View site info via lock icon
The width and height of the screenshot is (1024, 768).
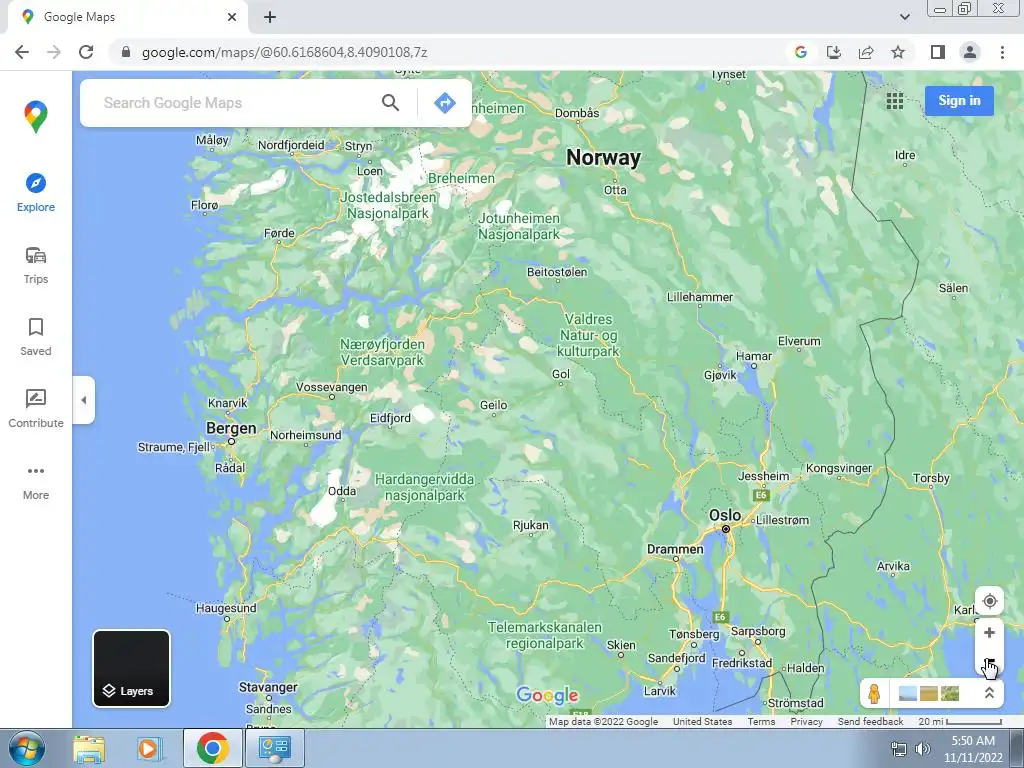pos(126,52)
